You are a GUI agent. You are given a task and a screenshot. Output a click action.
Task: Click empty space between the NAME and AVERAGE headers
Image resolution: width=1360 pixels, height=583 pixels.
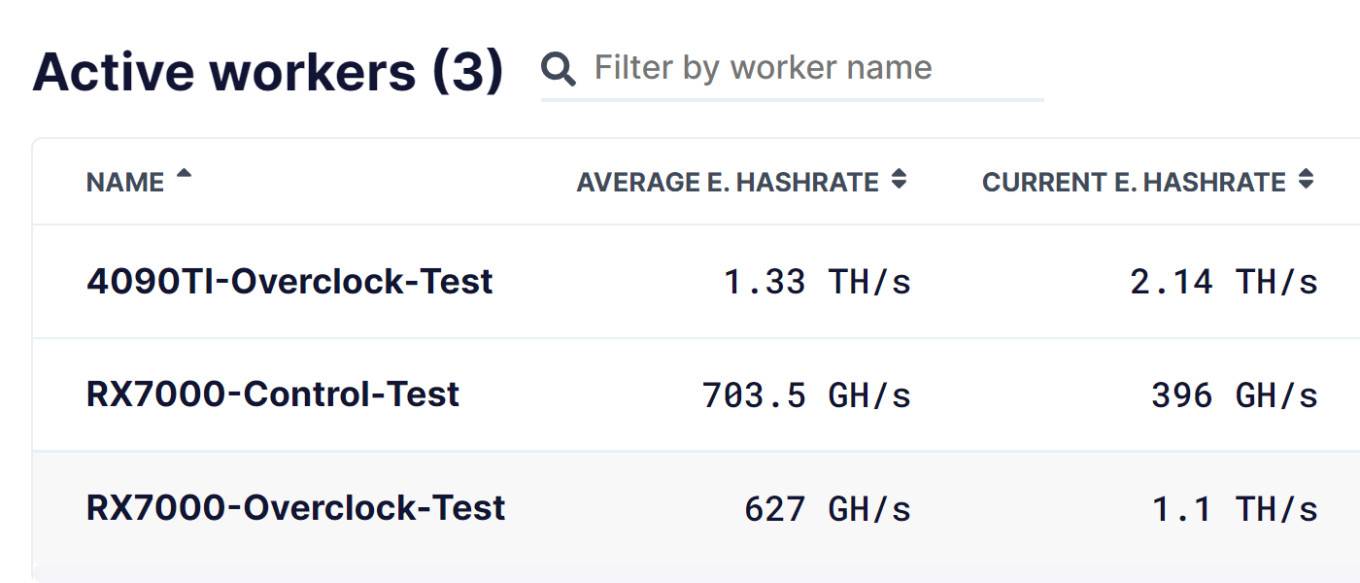(x=380, y=182)
